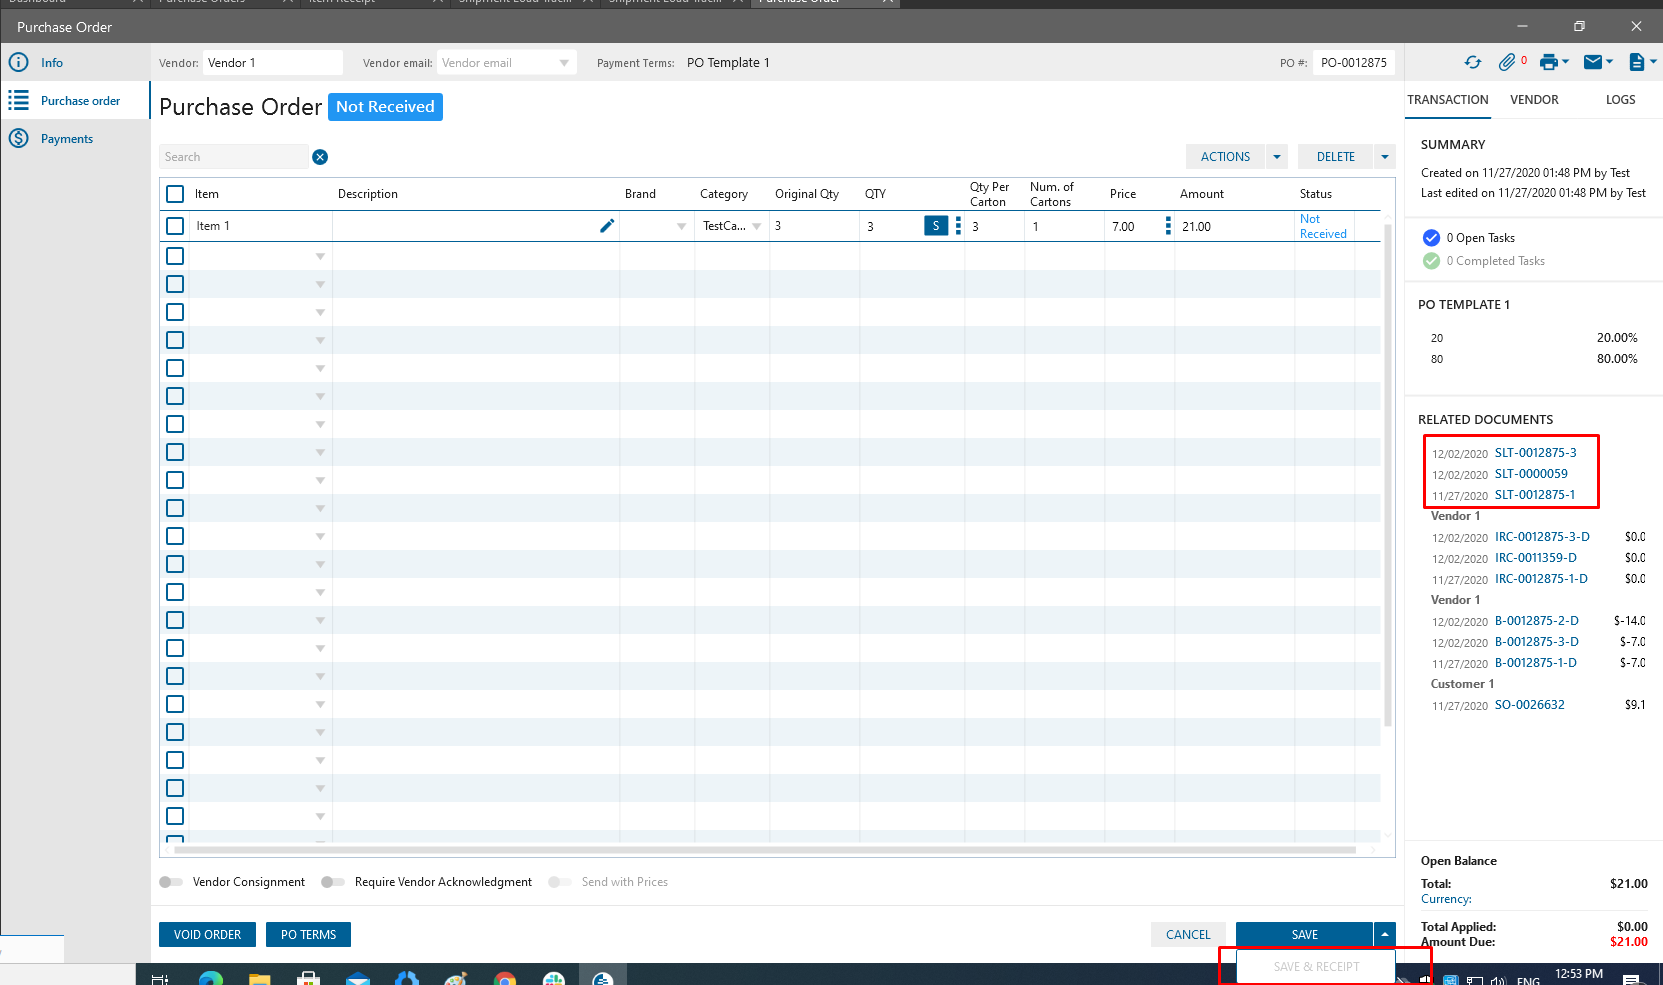Open related document SLT-0000059

click(x=1531, y=474)
